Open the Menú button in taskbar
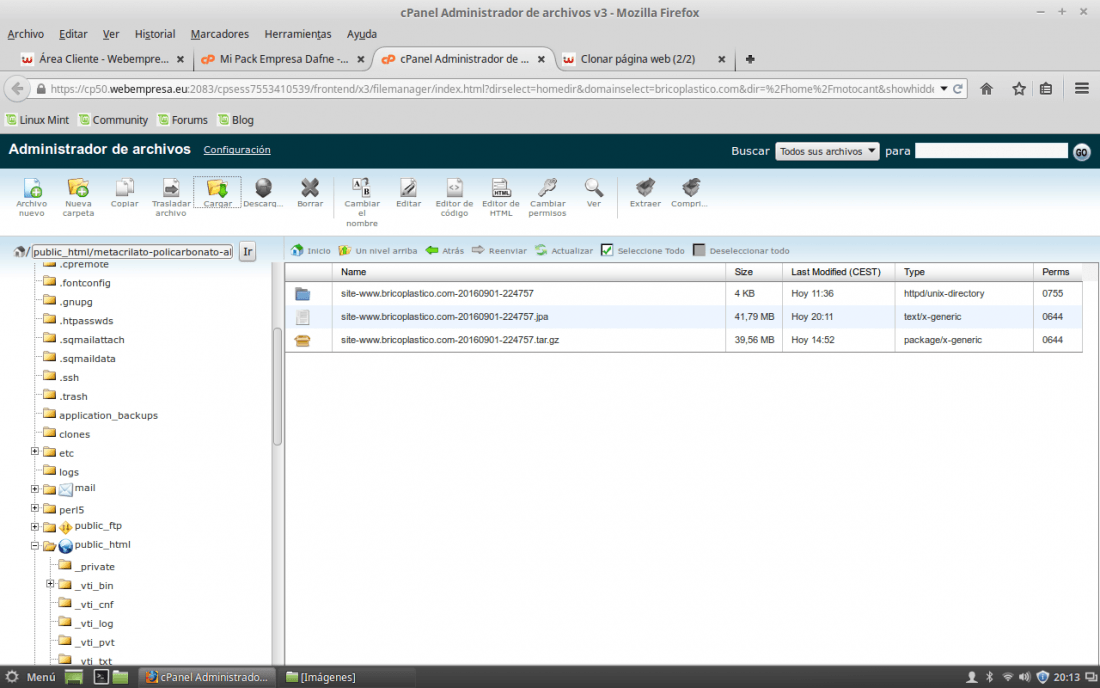The image size is (1100, 688). tap(31, 677)
